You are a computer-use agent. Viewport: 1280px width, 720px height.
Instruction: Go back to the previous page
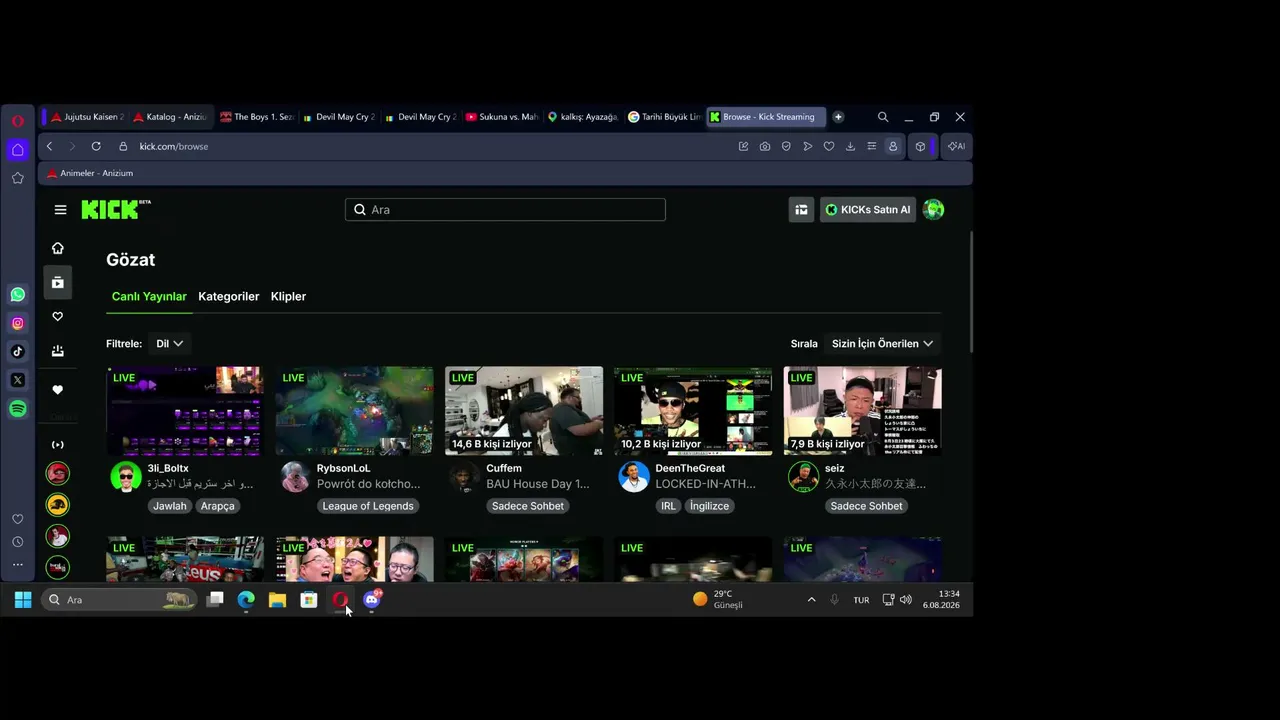pyautogui.click(x=49, y=146)
